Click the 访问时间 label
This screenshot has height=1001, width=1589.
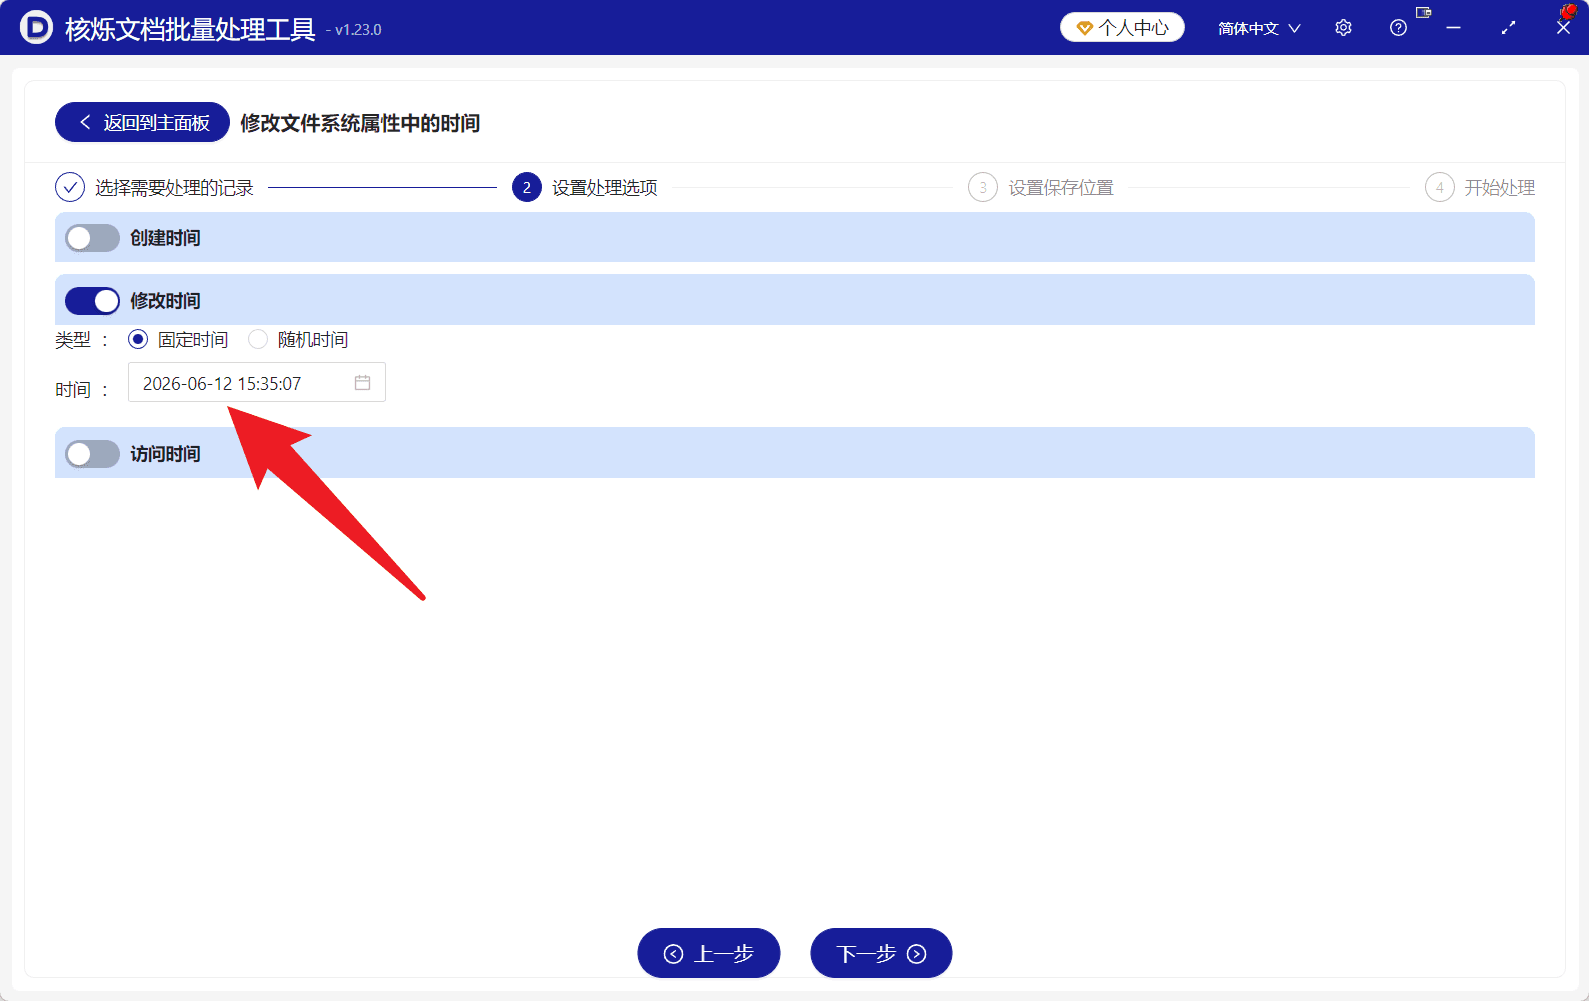pos(165,454)
